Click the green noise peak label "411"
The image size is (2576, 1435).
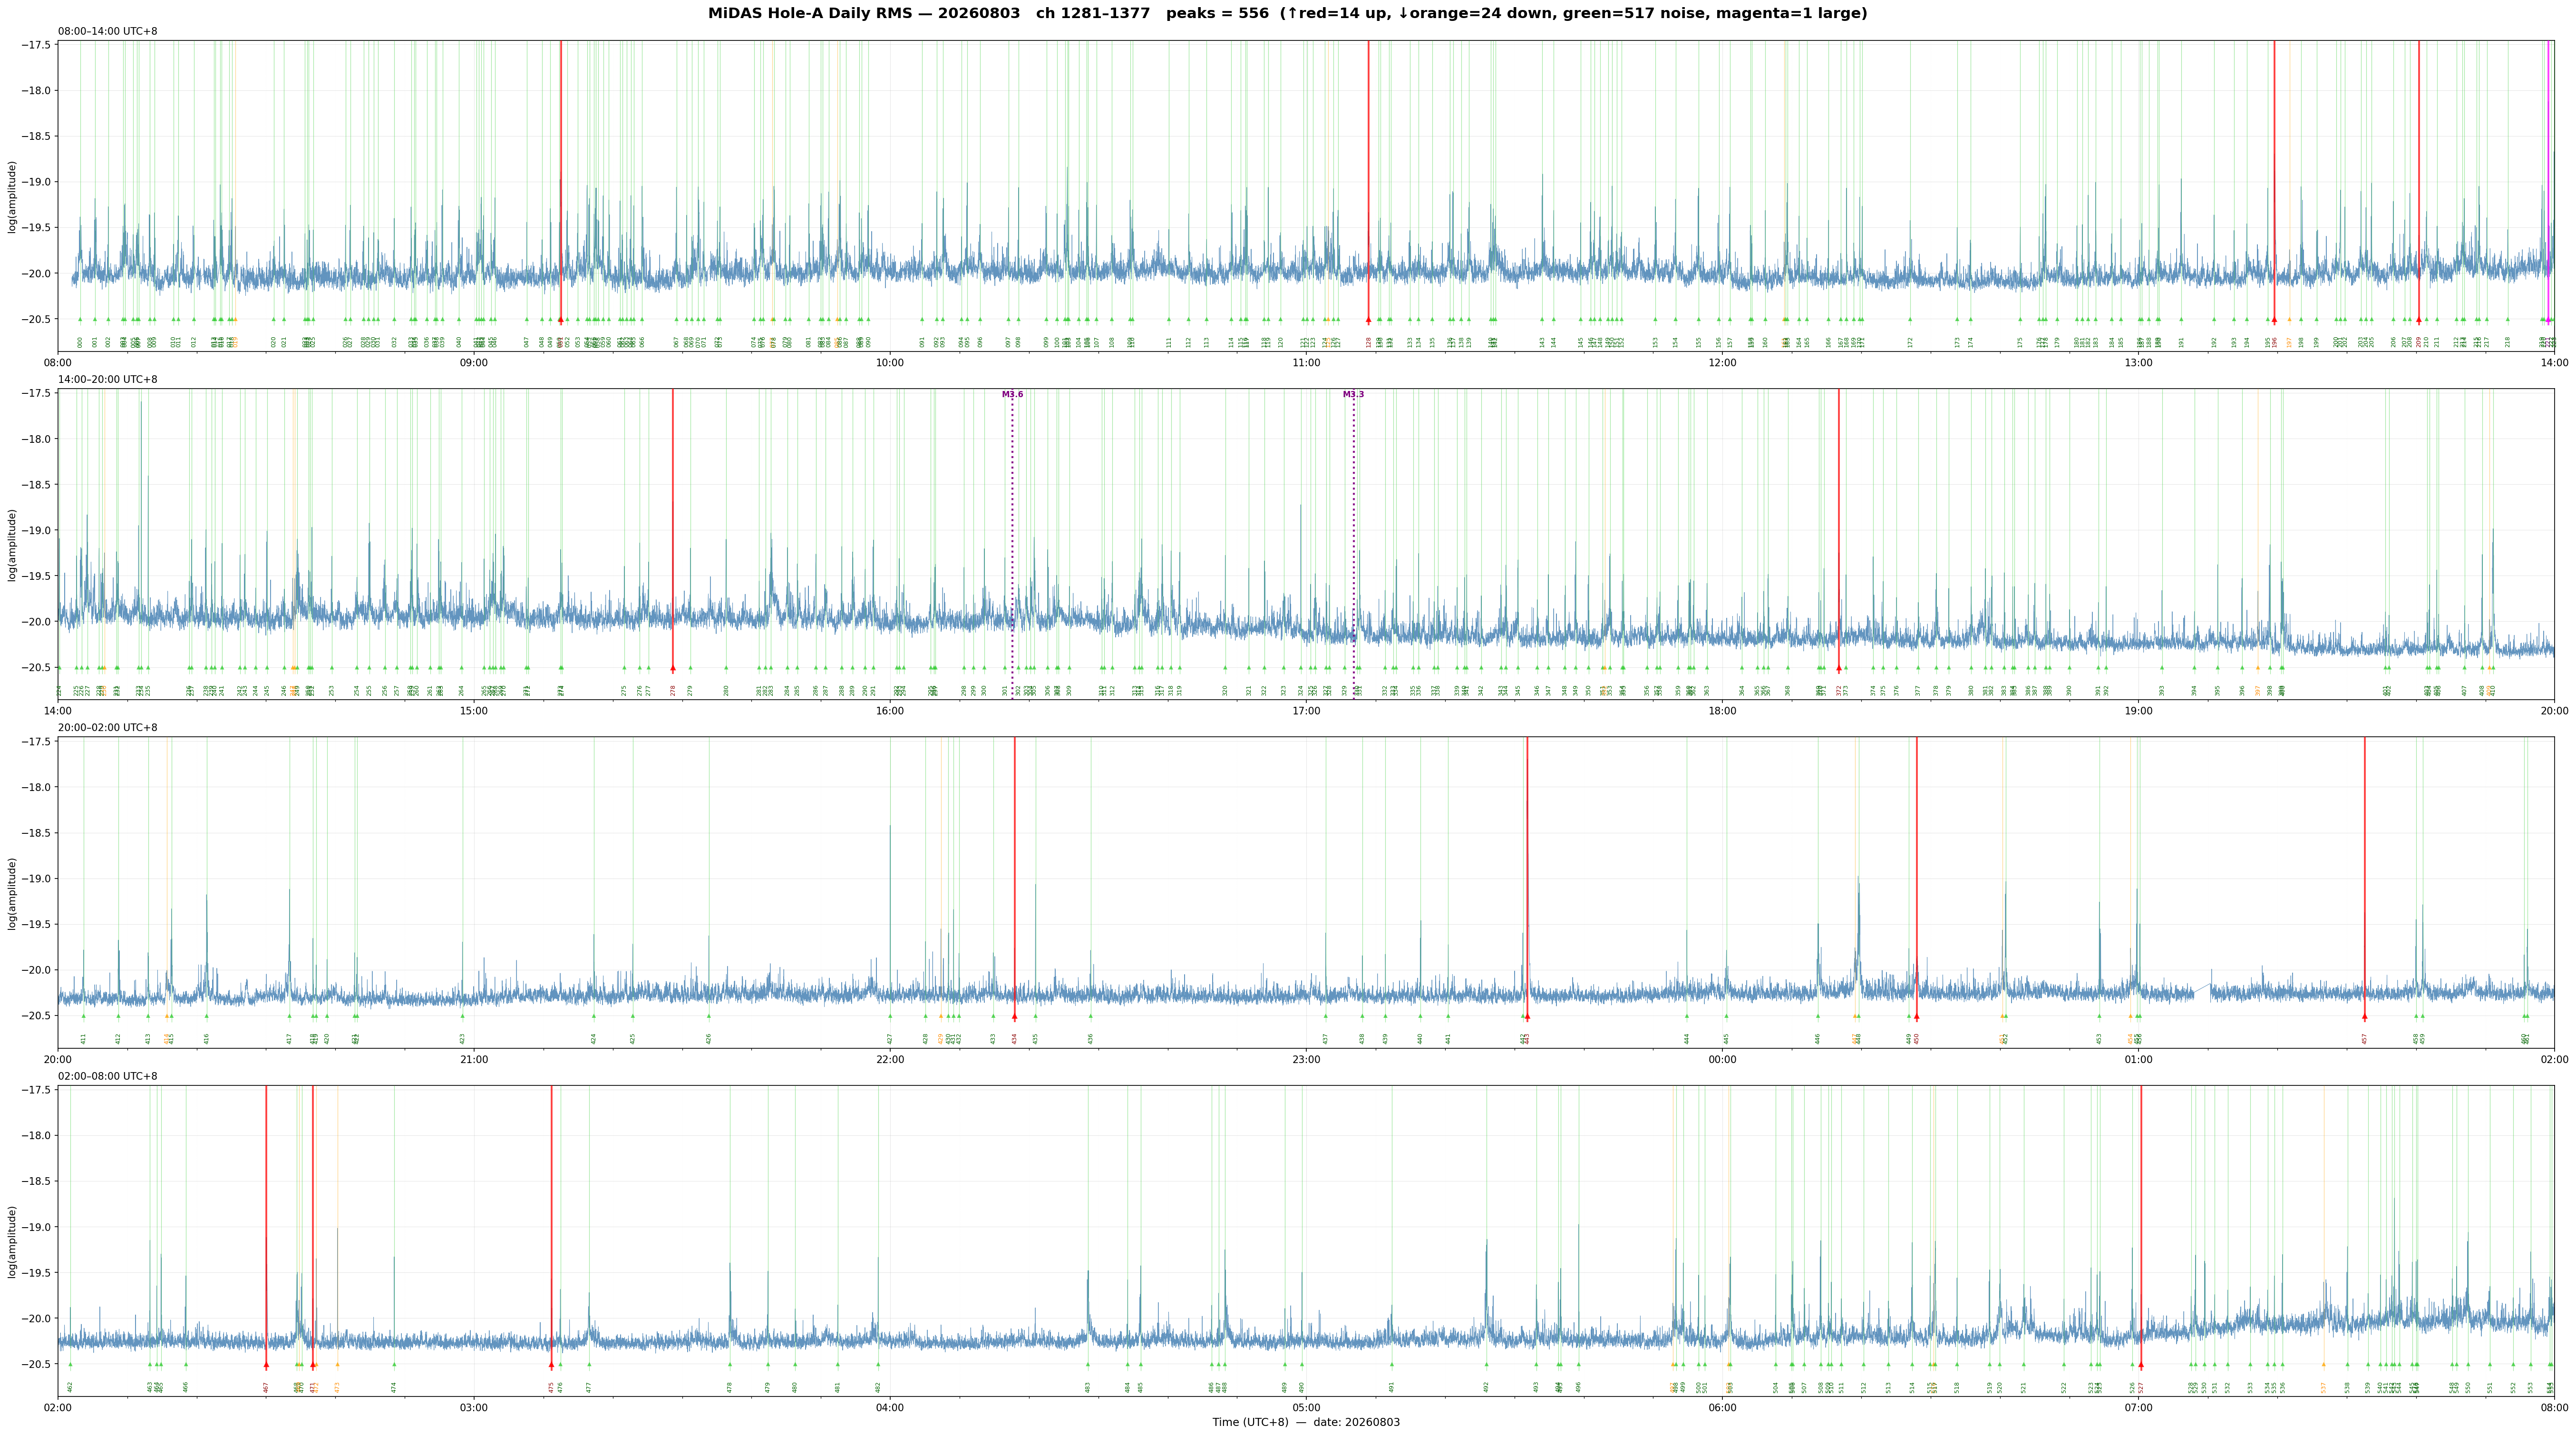83,1039
